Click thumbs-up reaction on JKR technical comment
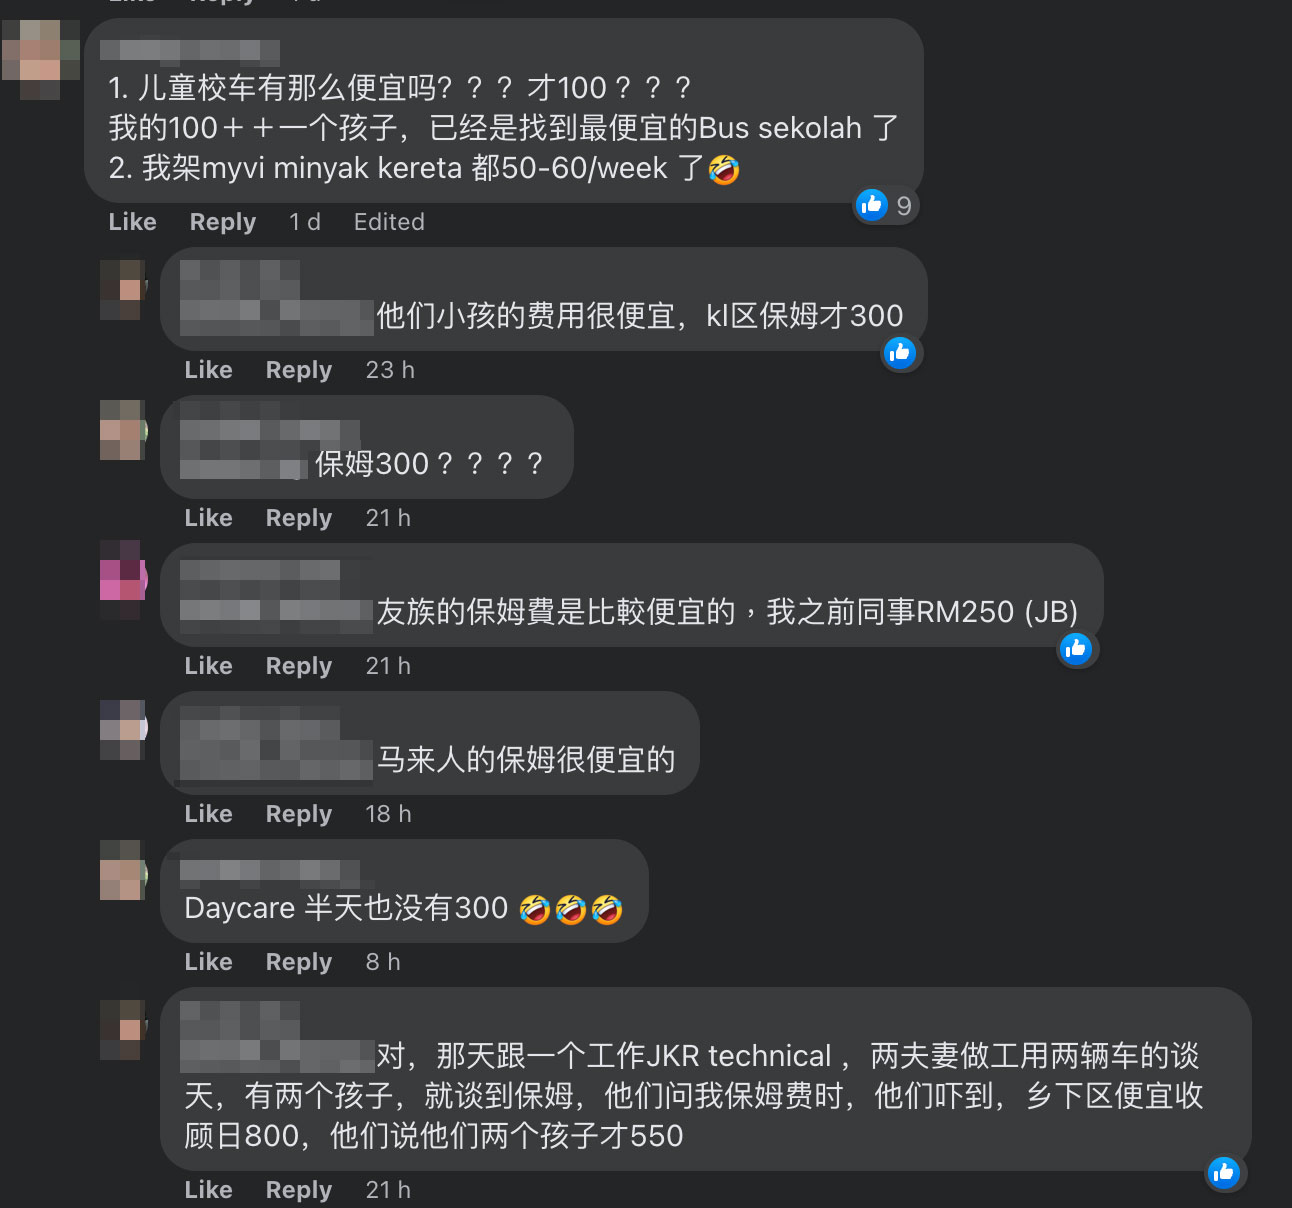Image resolution: width=1292 pixels, height=1208 pixels. [x=1224, y=1173]
